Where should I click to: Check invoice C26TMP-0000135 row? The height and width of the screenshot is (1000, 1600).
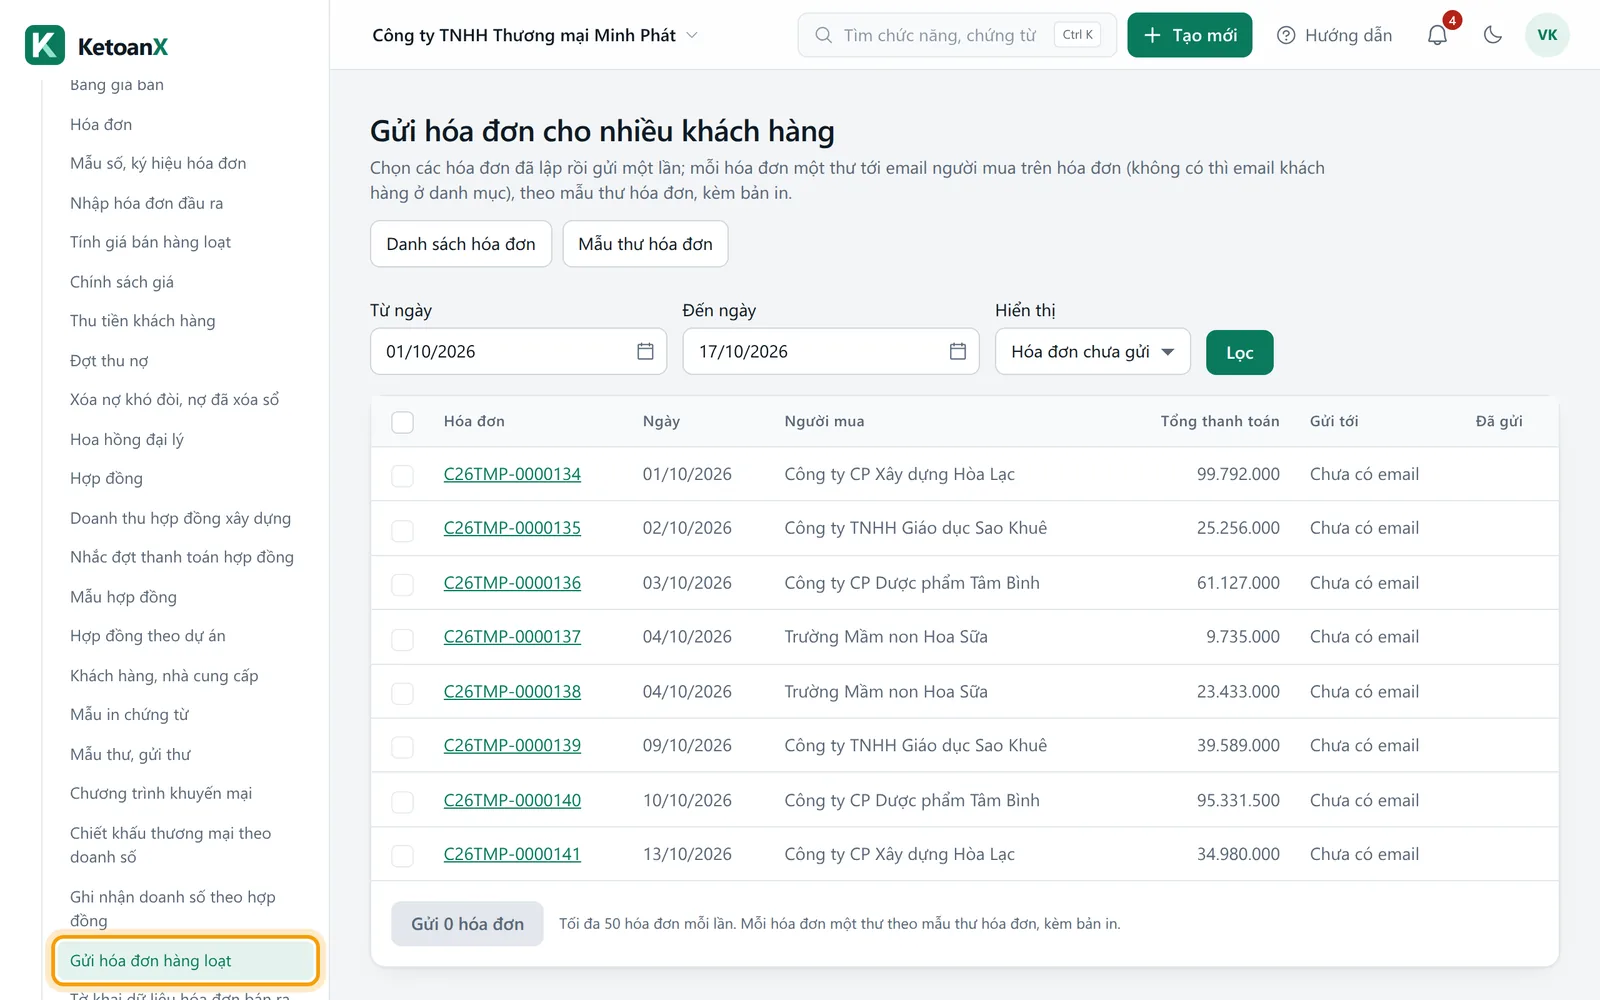click(402, 529)
